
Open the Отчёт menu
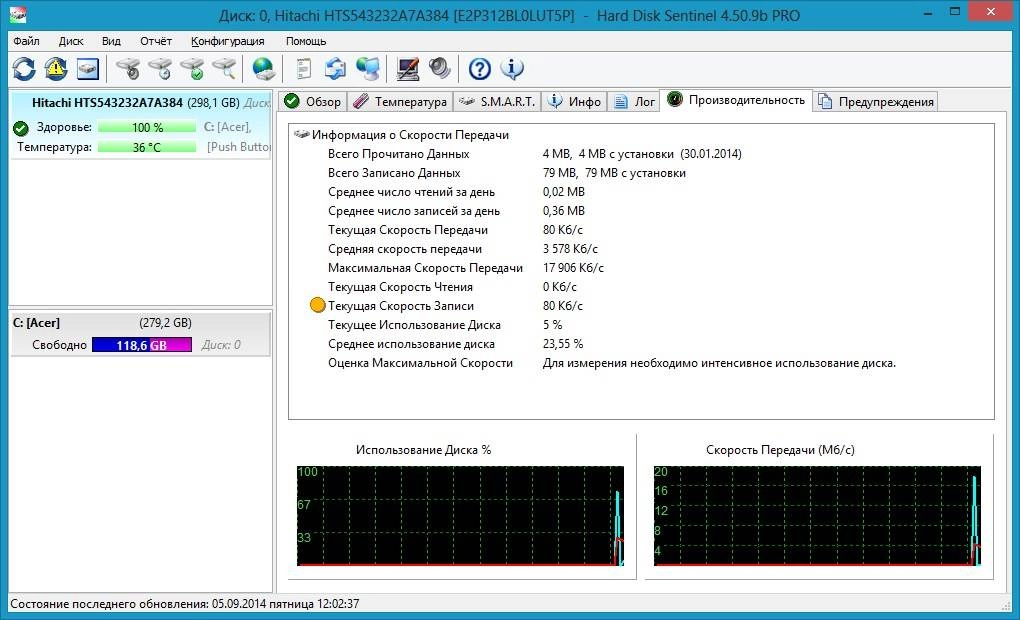155,41
